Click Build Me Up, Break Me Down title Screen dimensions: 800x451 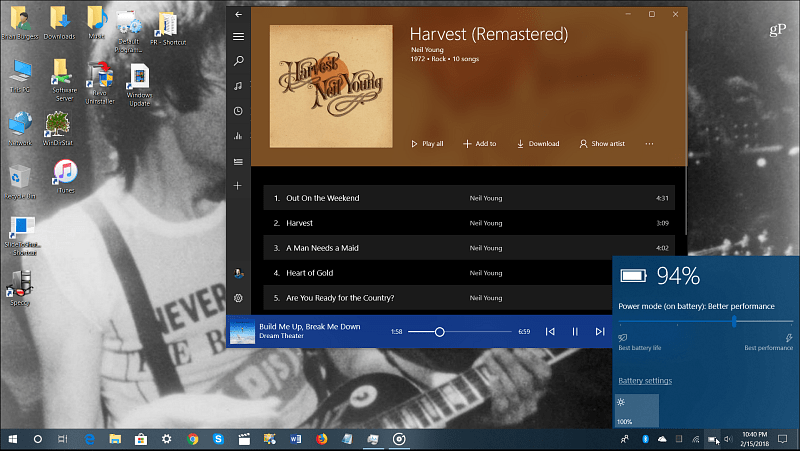310,327
